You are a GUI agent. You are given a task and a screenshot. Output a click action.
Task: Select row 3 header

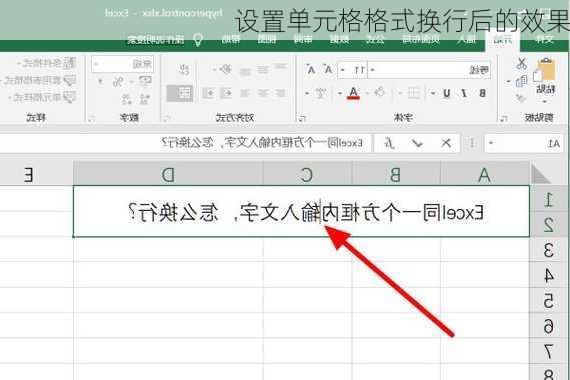tap(548, 250)
